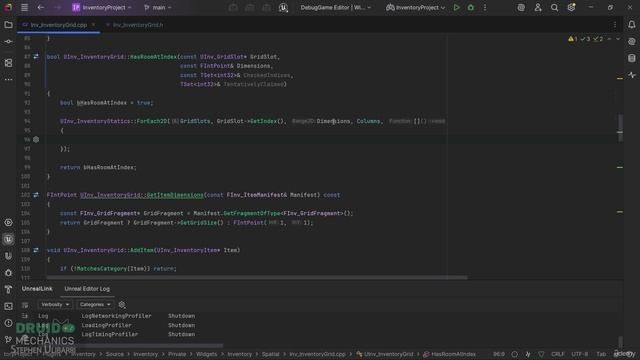The width and height of the screenshot is (640, 360).
Task: Open the database tool window on right sidebar
Action: click(x=632, y=58)
